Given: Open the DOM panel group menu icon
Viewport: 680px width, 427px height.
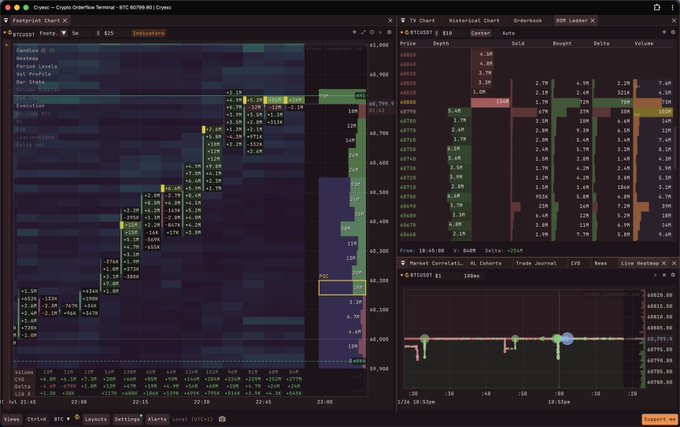Looking at the screenshot, I should pyautogui.click(x=403, y=20).
